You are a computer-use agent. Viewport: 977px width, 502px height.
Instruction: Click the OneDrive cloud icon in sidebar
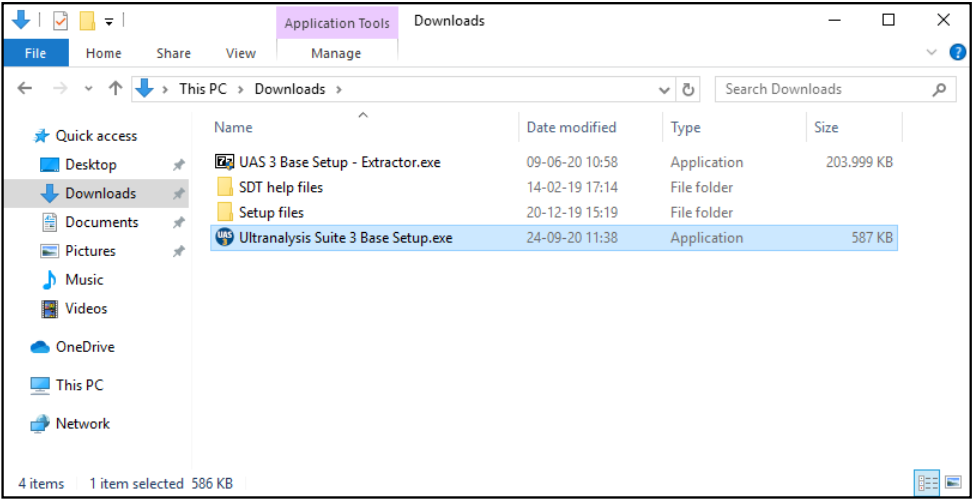click(x=40, y=347)
